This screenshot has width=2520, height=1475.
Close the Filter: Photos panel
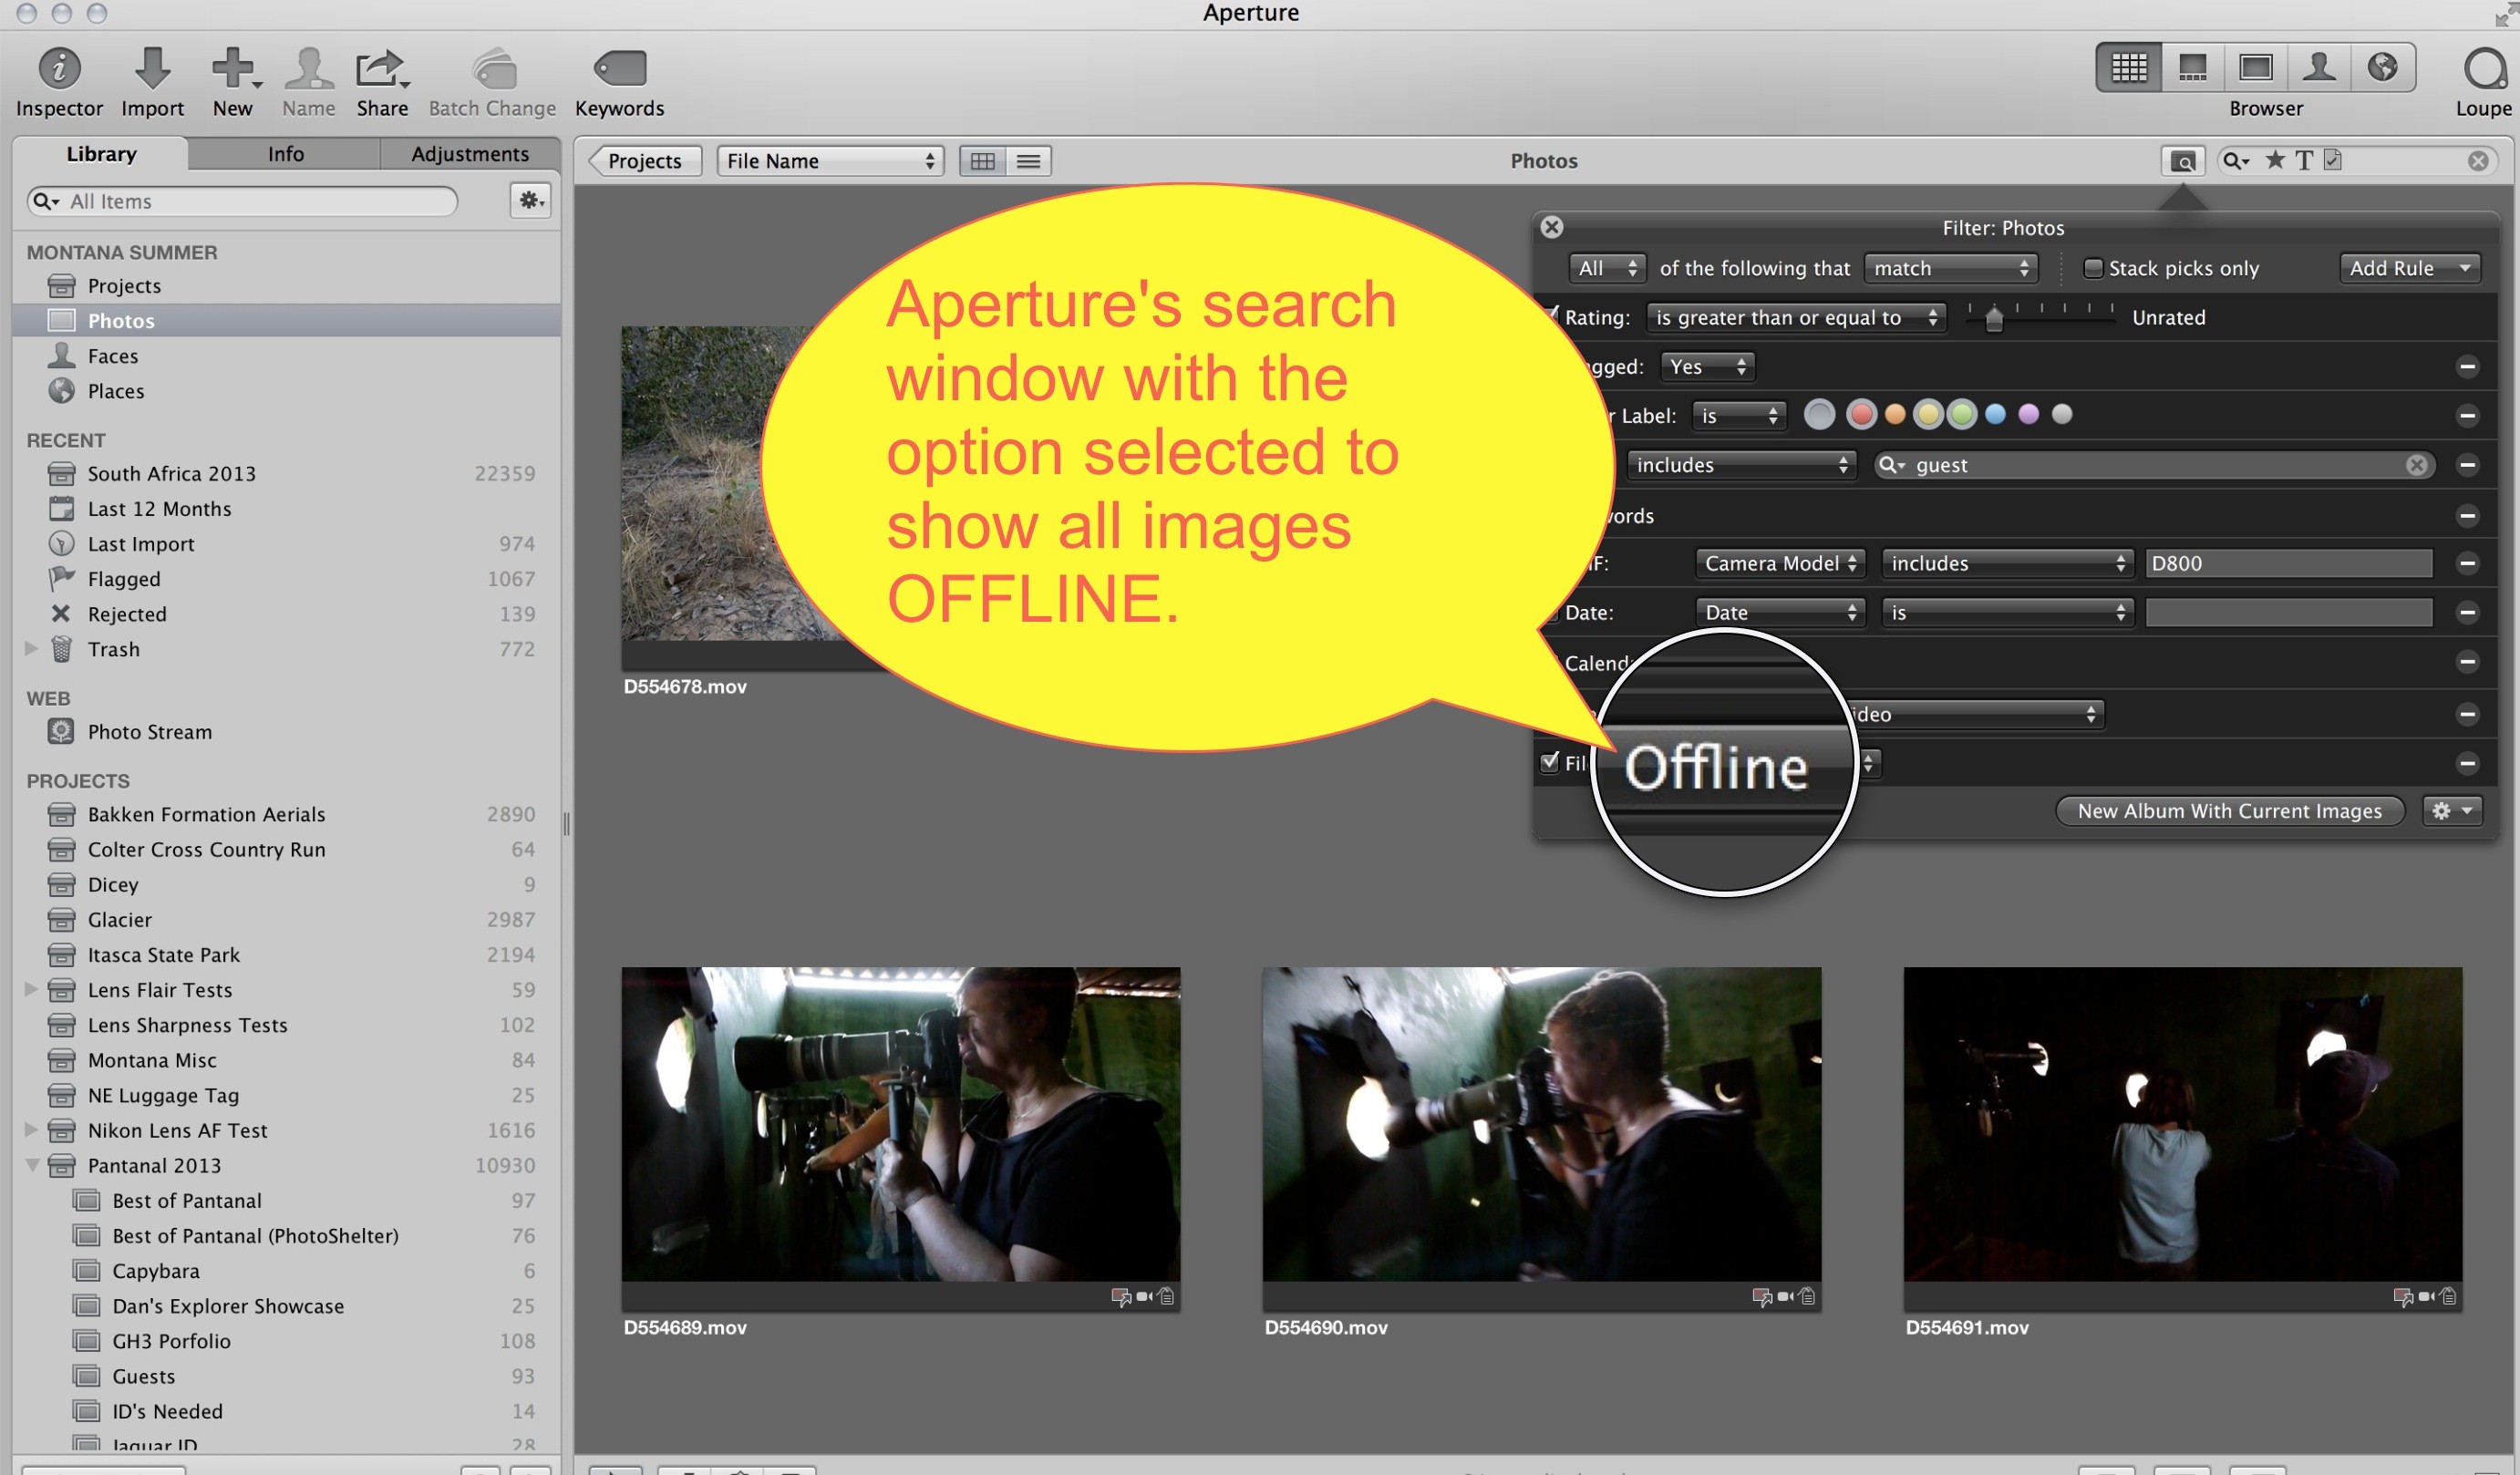(x=1551, y=227)
